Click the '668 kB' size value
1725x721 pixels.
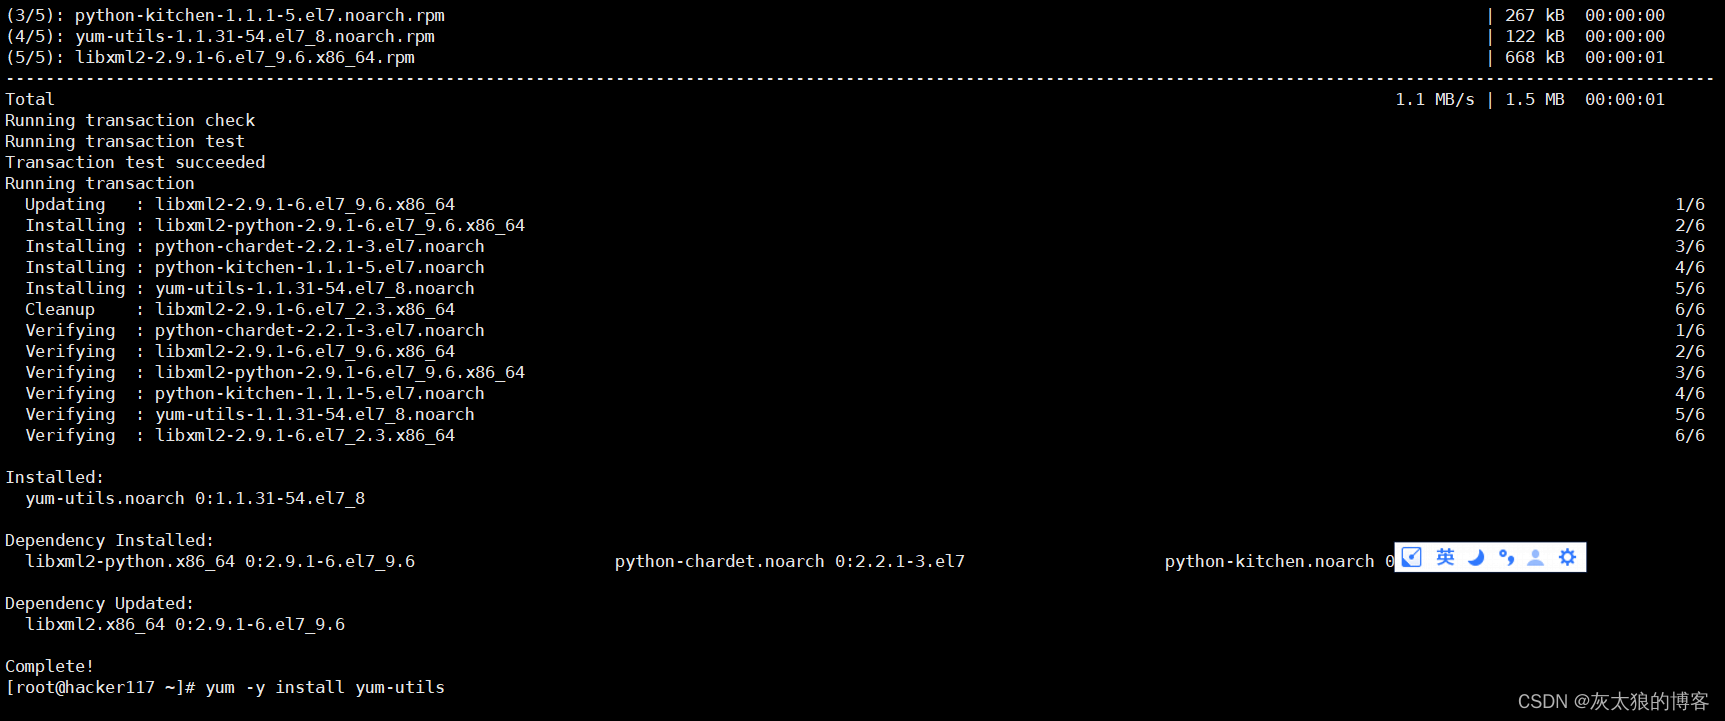(1535, 57)
